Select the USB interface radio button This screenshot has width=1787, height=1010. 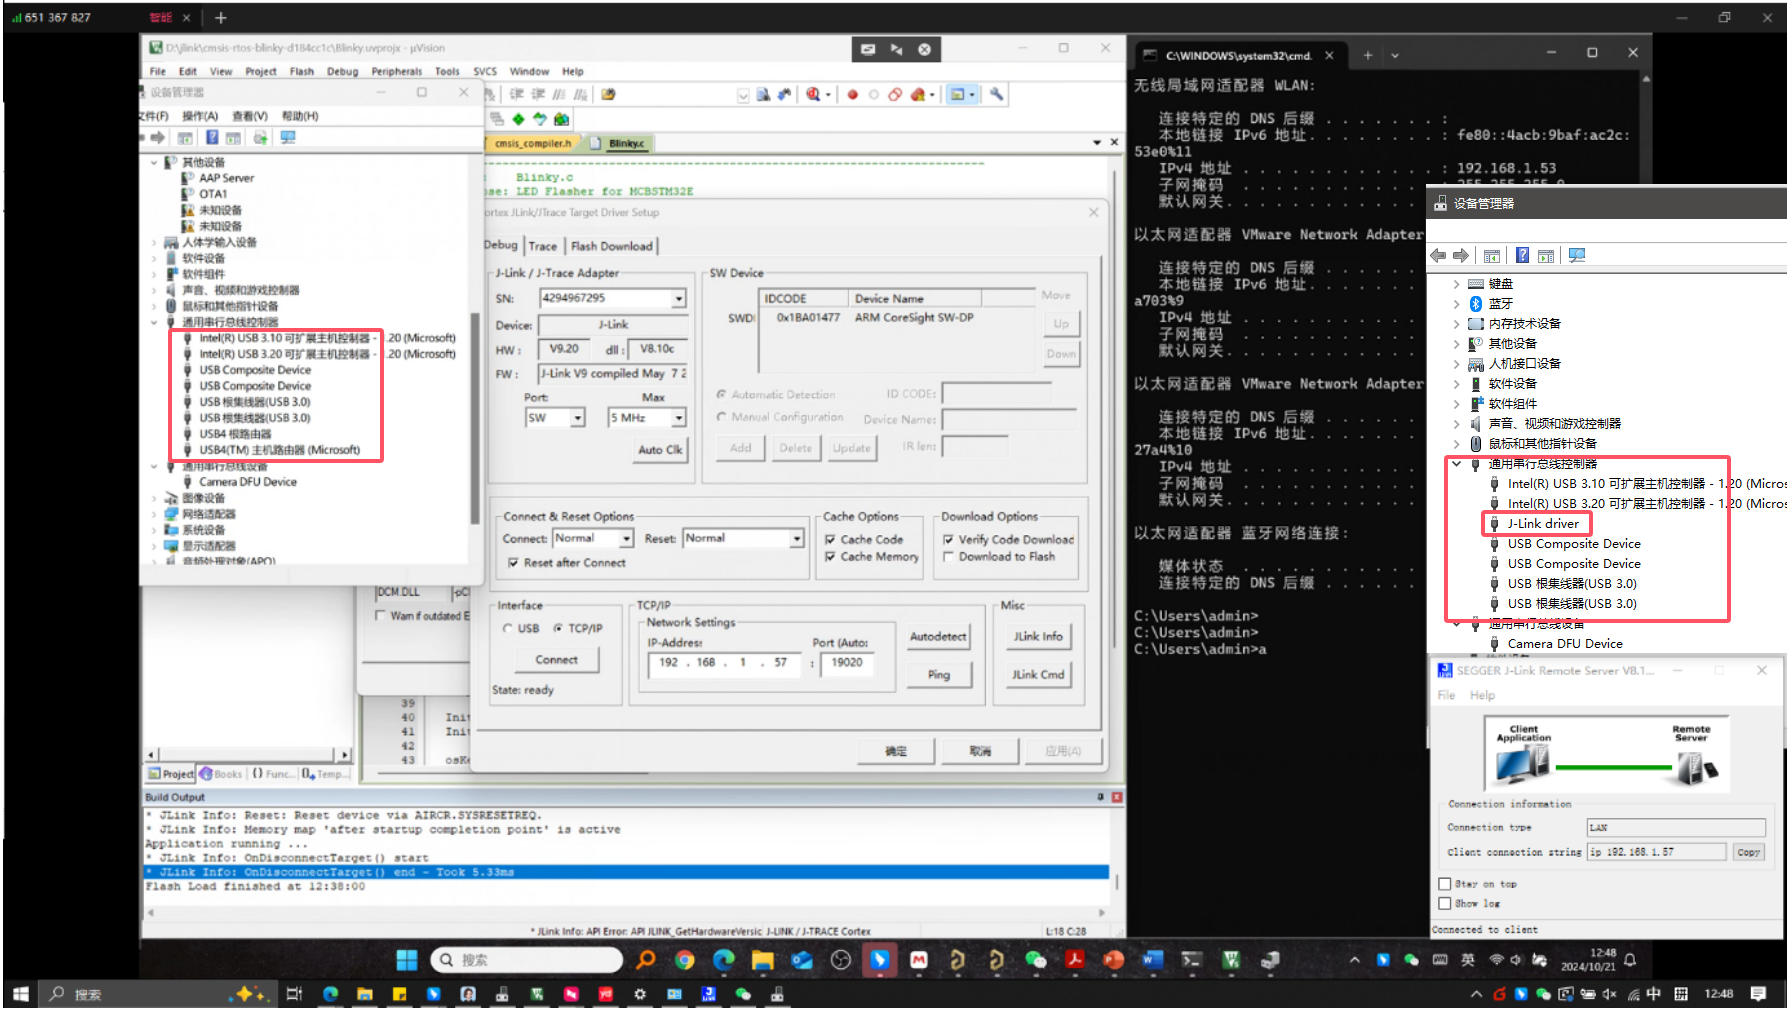click(x=508, y=629)
